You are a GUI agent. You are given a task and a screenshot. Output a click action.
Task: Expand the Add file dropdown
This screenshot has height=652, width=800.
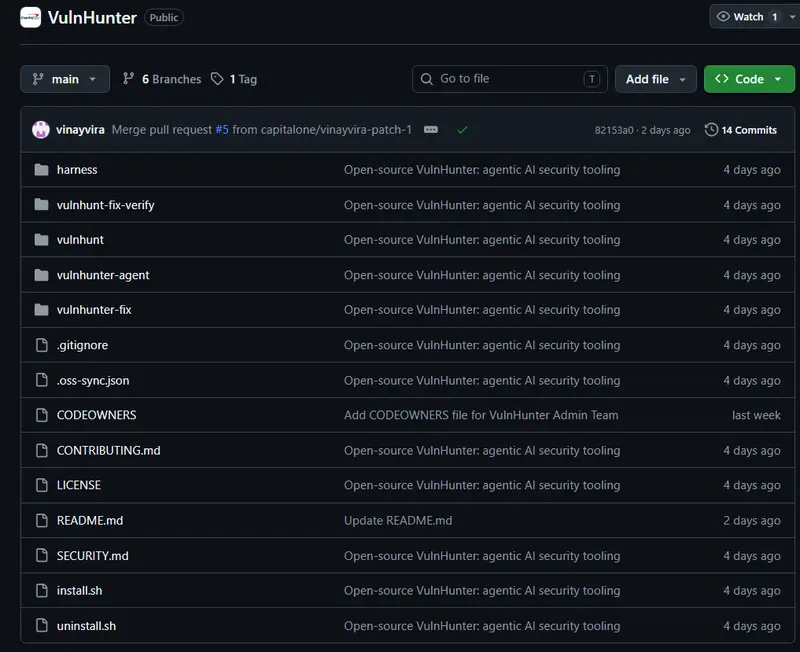656,79
